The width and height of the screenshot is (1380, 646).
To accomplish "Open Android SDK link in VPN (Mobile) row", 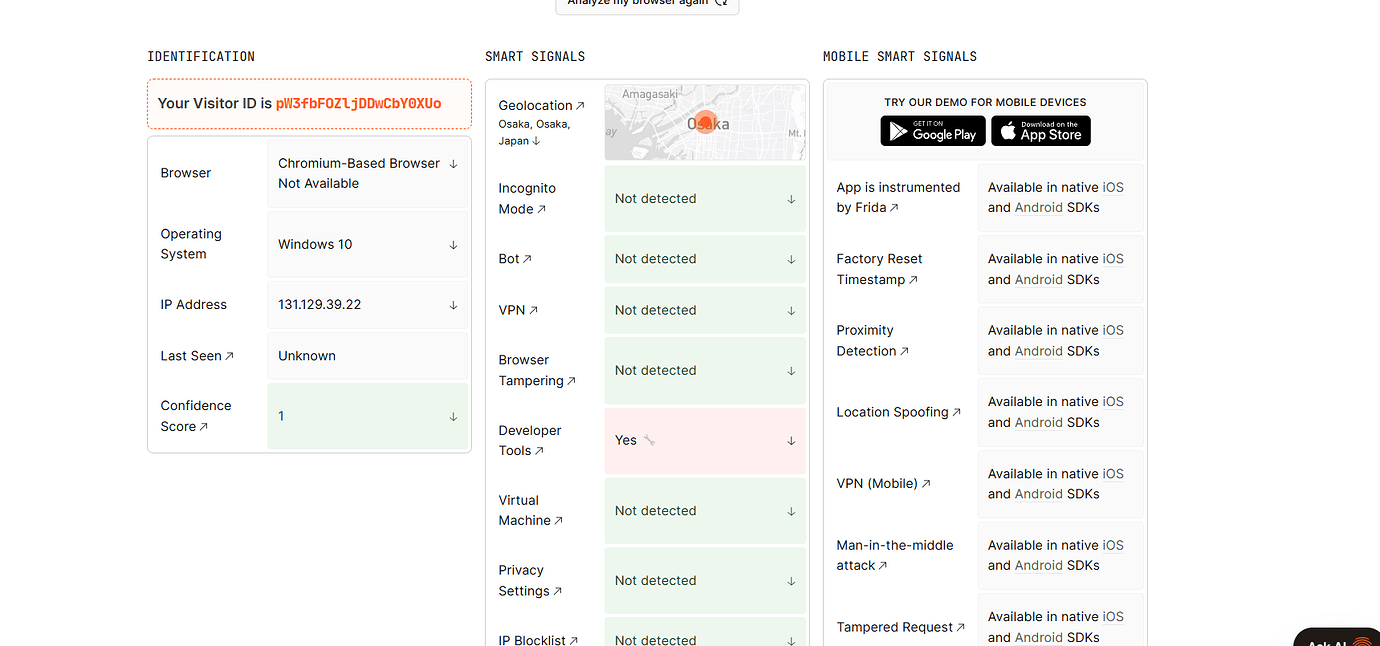I will coord(1039,494).
